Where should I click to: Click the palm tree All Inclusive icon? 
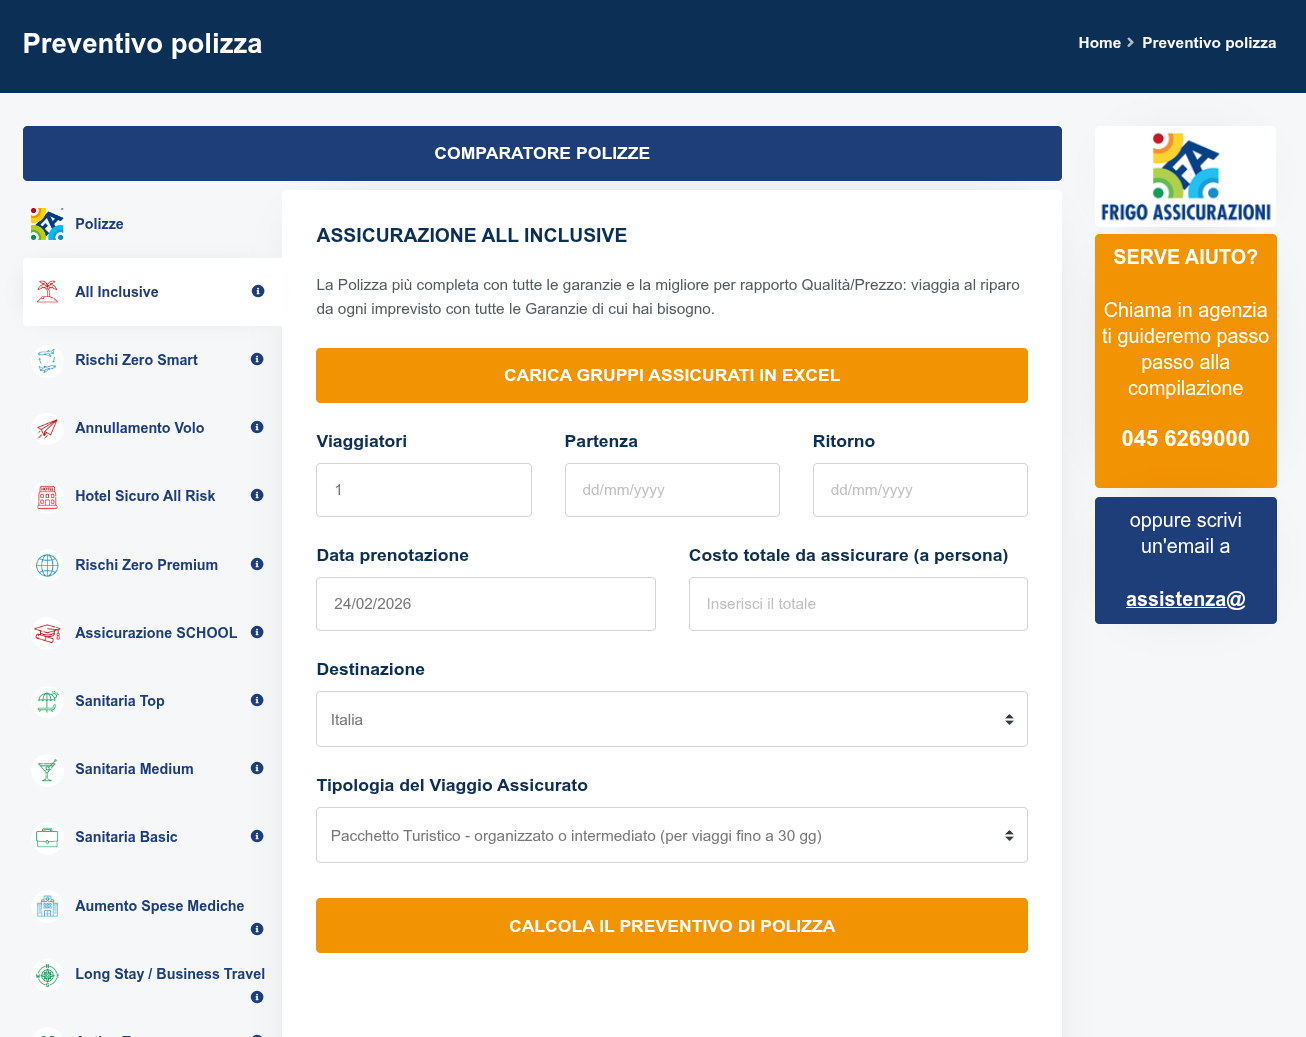47,292
